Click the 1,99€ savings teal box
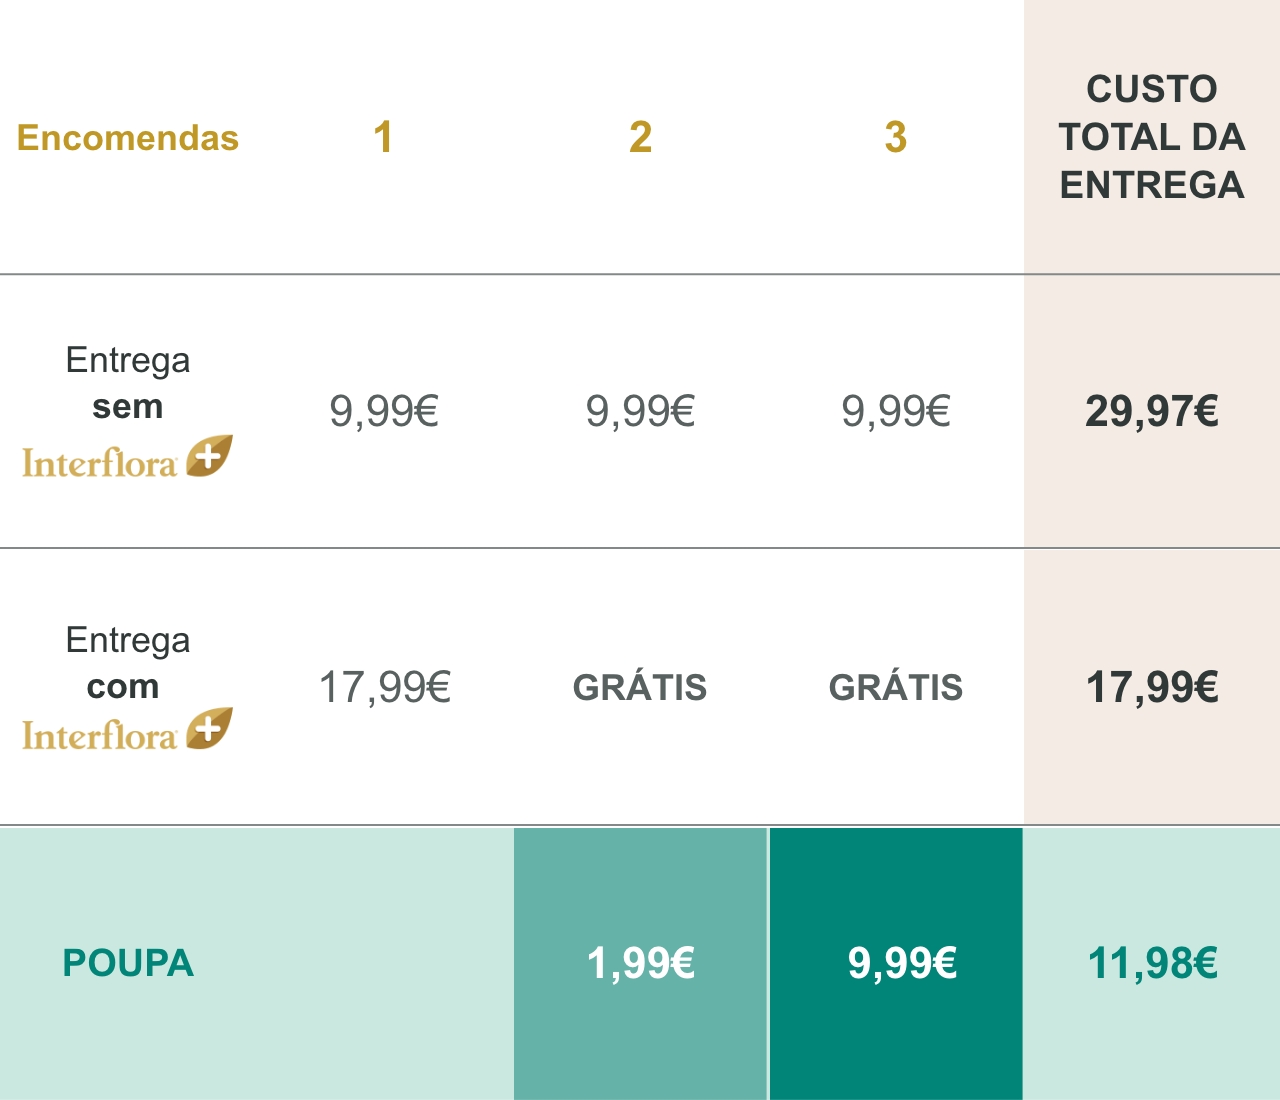The width and height of the screenshot is (1280, 1100). point(640,963)
